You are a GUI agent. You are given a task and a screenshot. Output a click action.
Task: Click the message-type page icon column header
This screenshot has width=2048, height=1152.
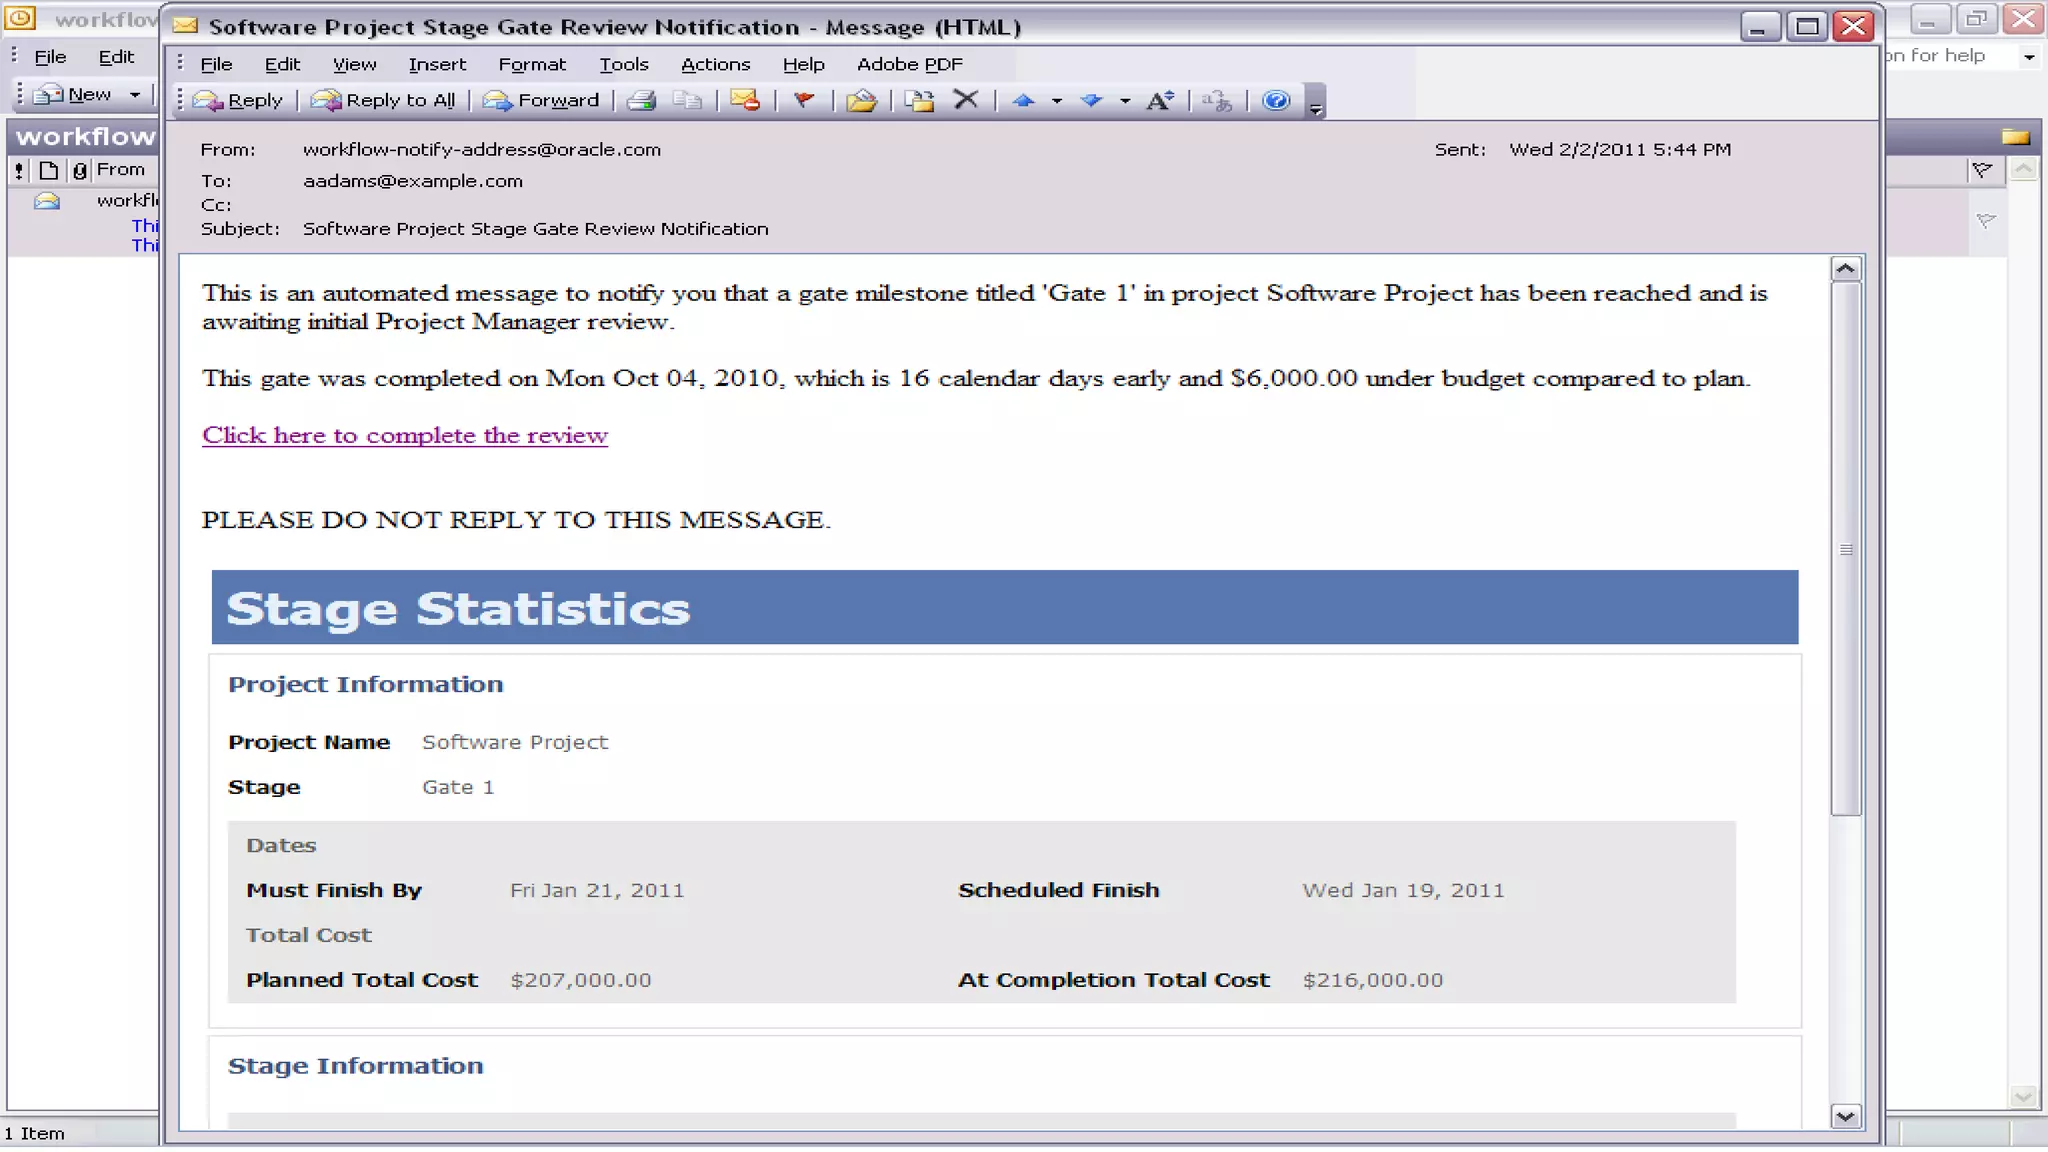tap(48, 170)
